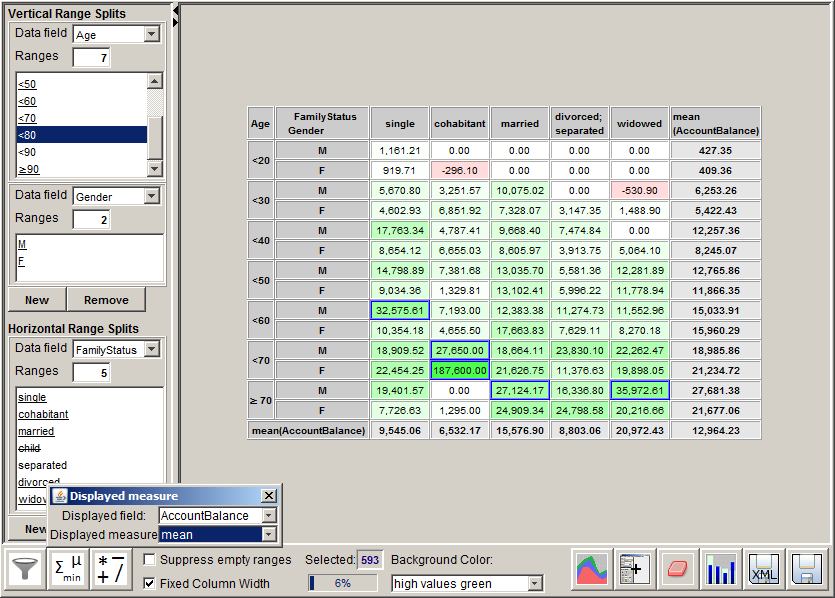Click the New button in Vertical Range Splits
The width and height of the screenshot is (835, 598).
click(x=36, y=300)
